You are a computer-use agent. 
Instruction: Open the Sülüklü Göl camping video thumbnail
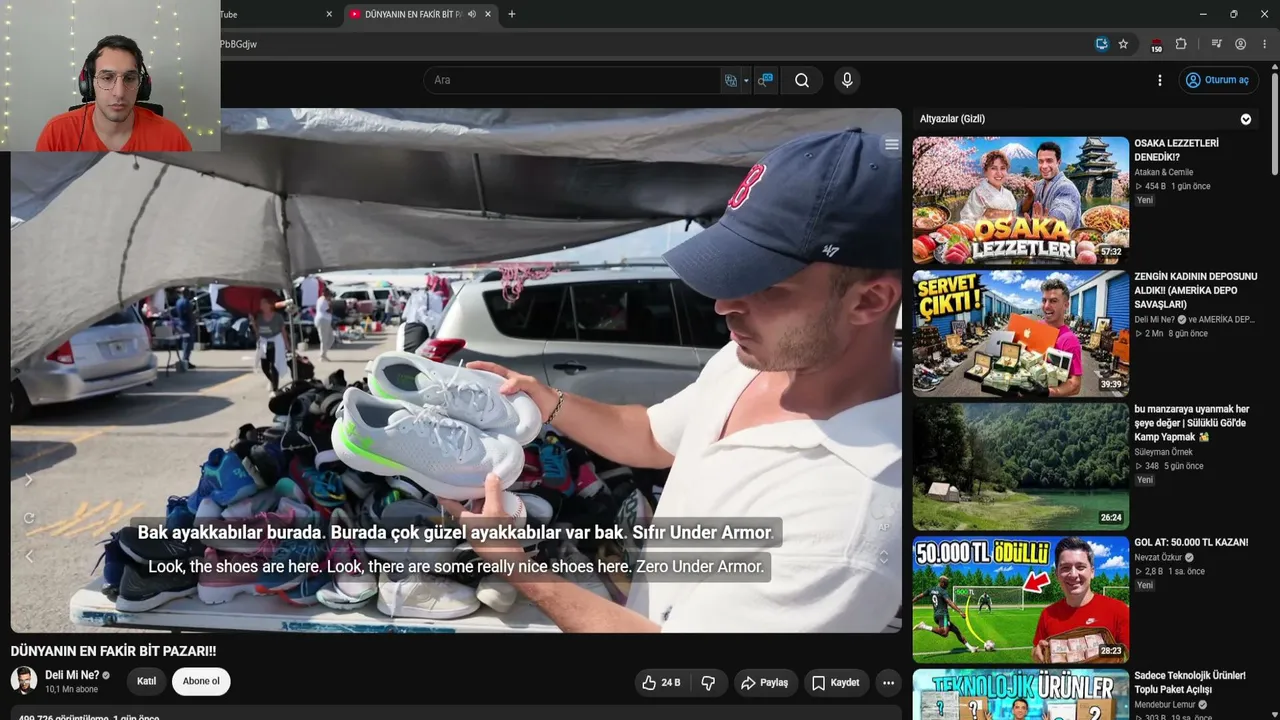click(x=1020, y=466)
